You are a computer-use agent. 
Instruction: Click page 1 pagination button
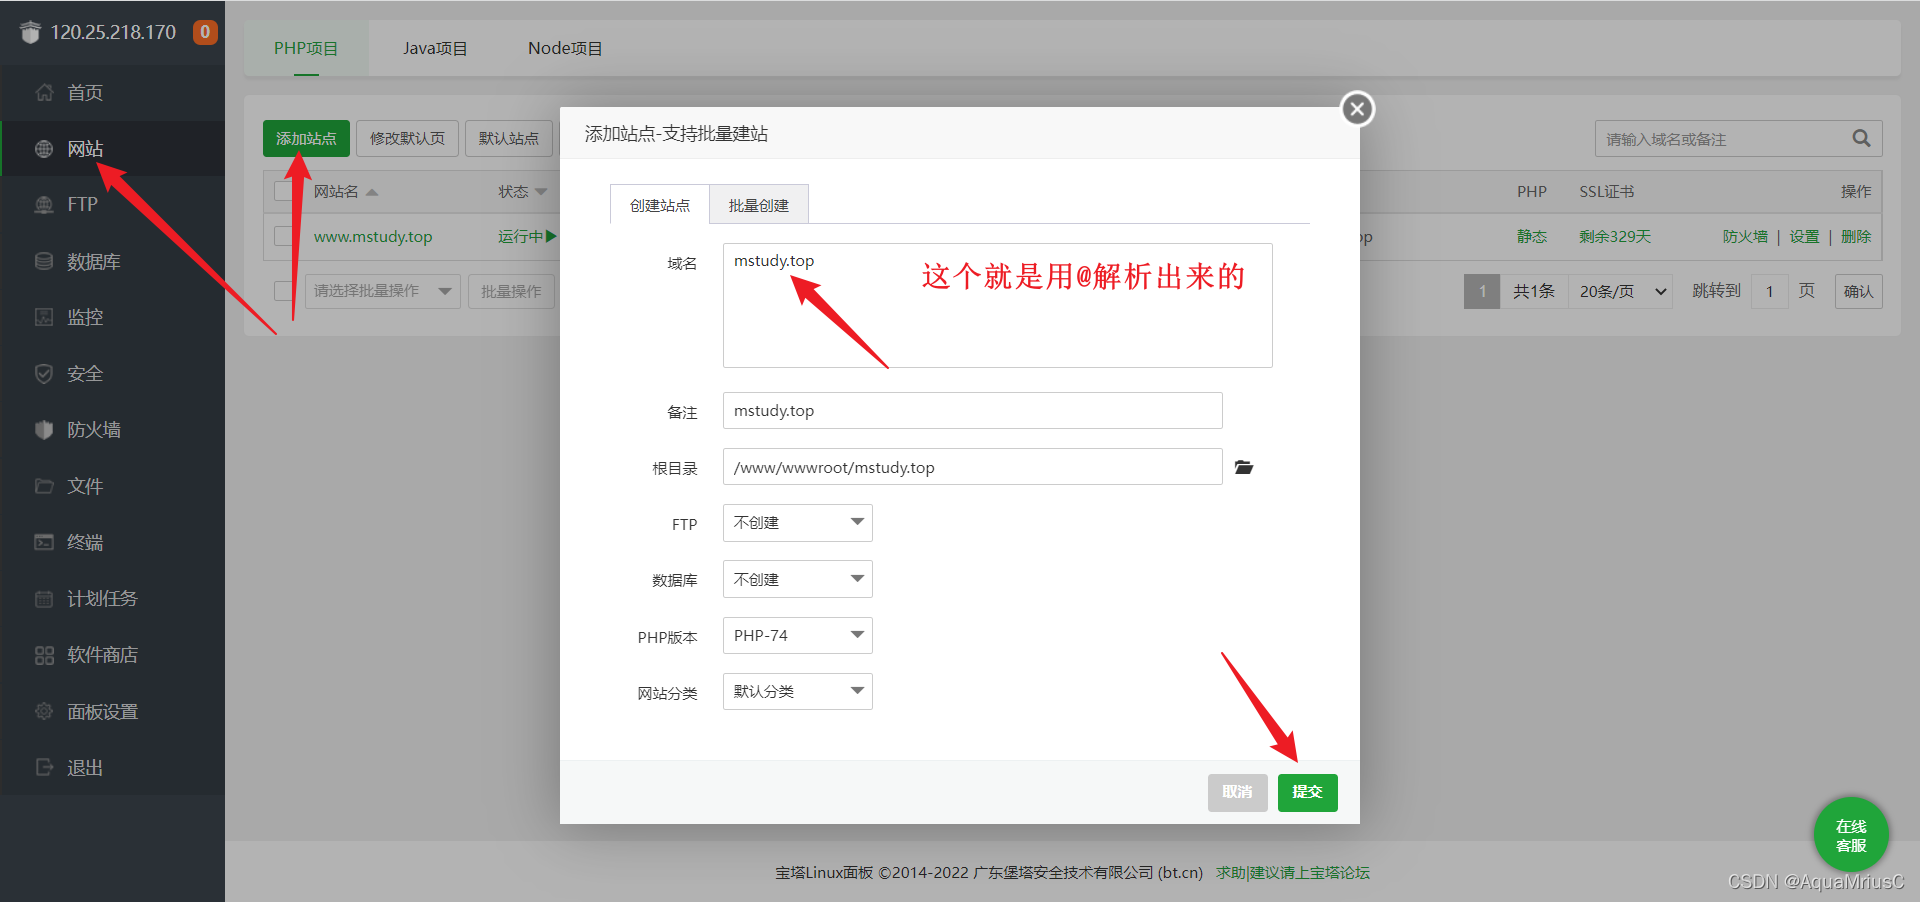pos(1482,291)
